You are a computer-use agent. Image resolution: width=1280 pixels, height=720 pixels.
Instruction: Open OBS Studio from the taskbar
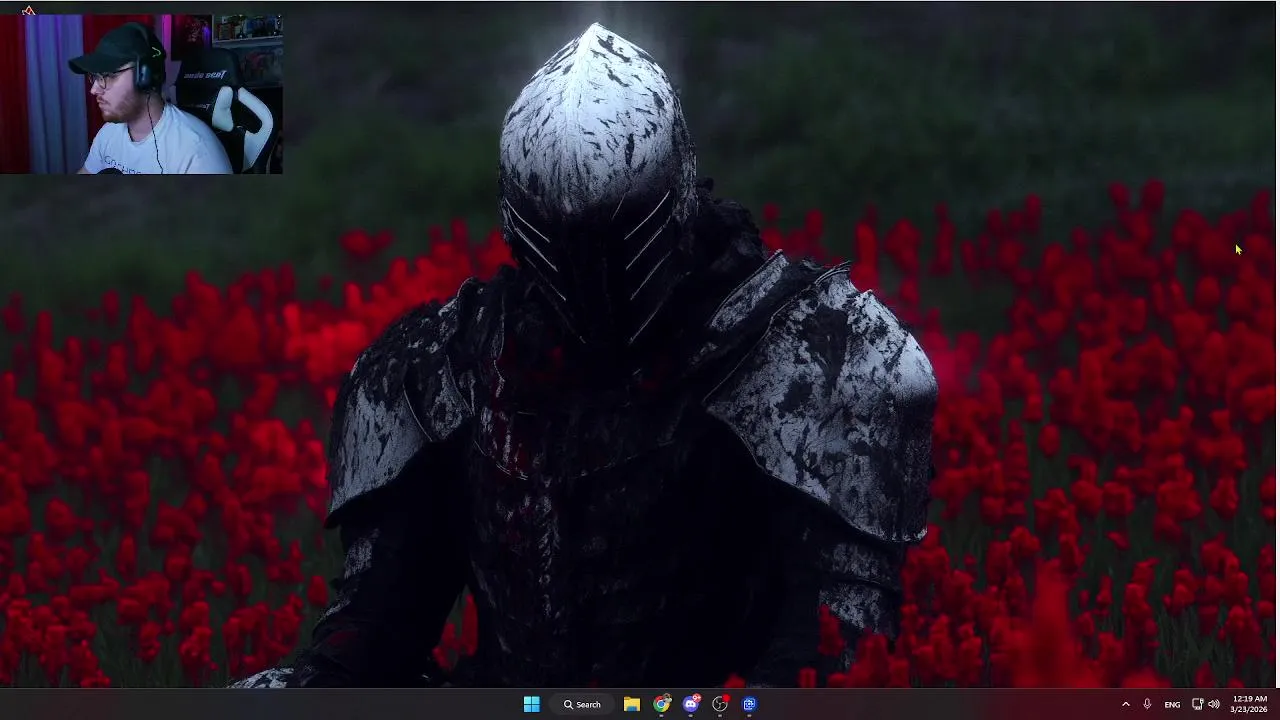[720, 704]
